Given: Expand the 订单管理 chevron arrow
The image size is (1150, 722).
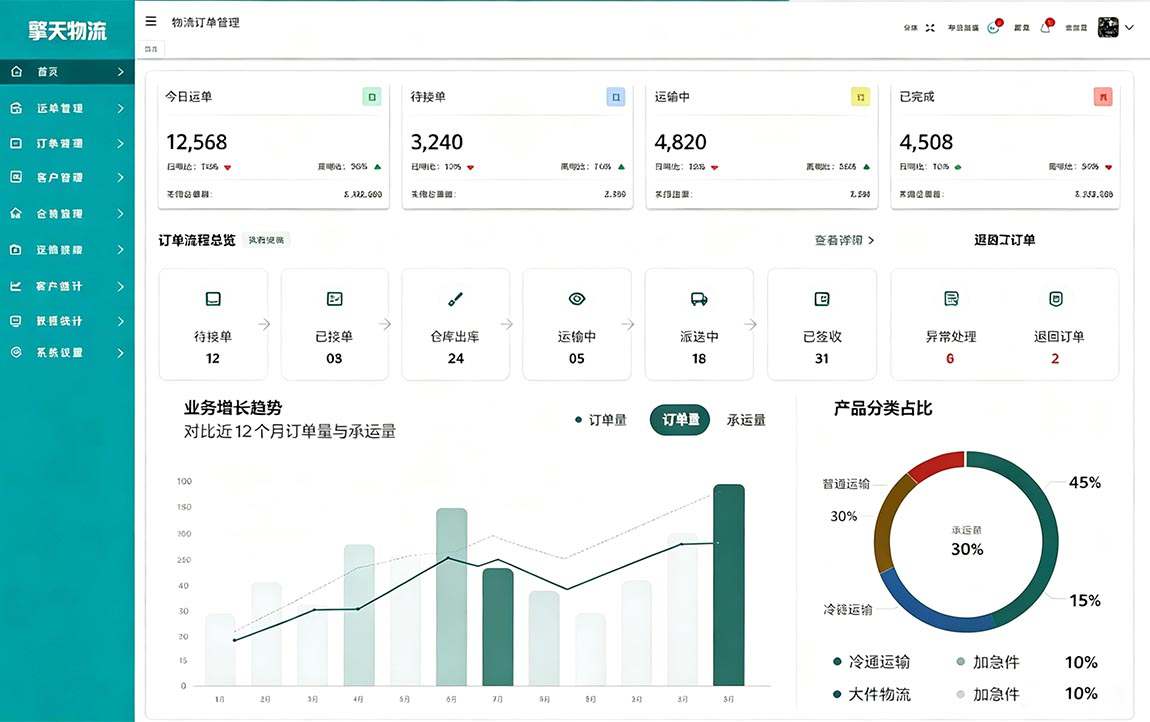Looking at the screenshot, I should (120, 143).
